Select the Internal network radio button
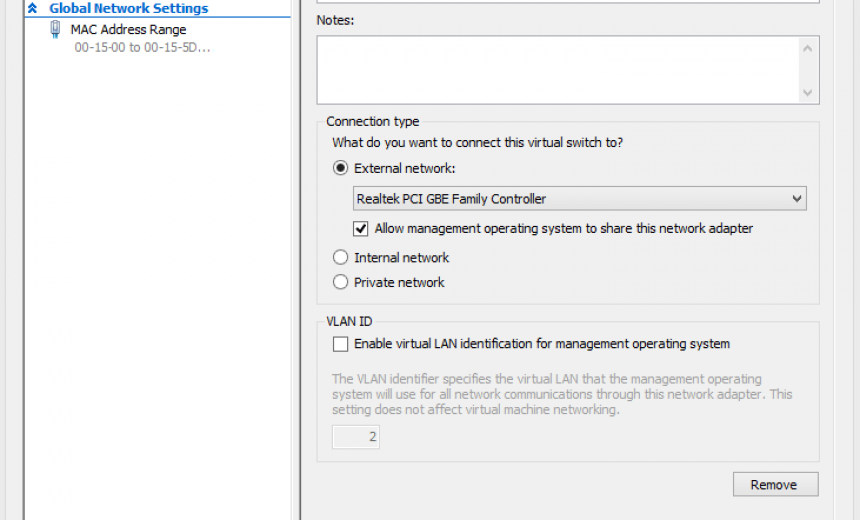 [341, 258]
